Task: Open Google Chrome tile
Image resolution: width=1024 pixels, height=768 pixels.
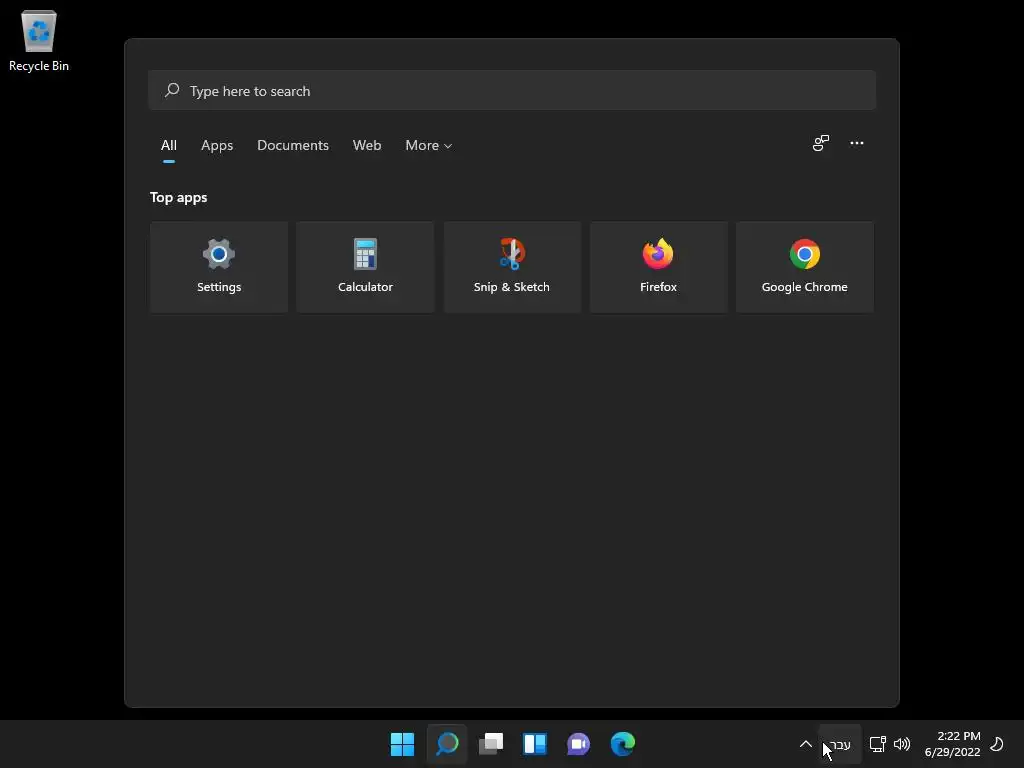Action: (x=805, y=266)
